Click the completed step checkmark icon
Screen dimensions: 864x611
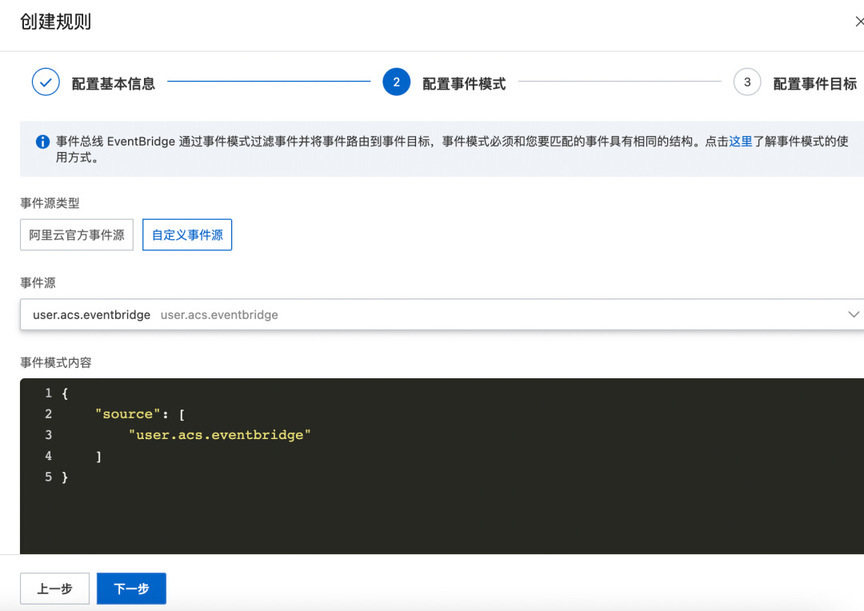pos(46,82)
